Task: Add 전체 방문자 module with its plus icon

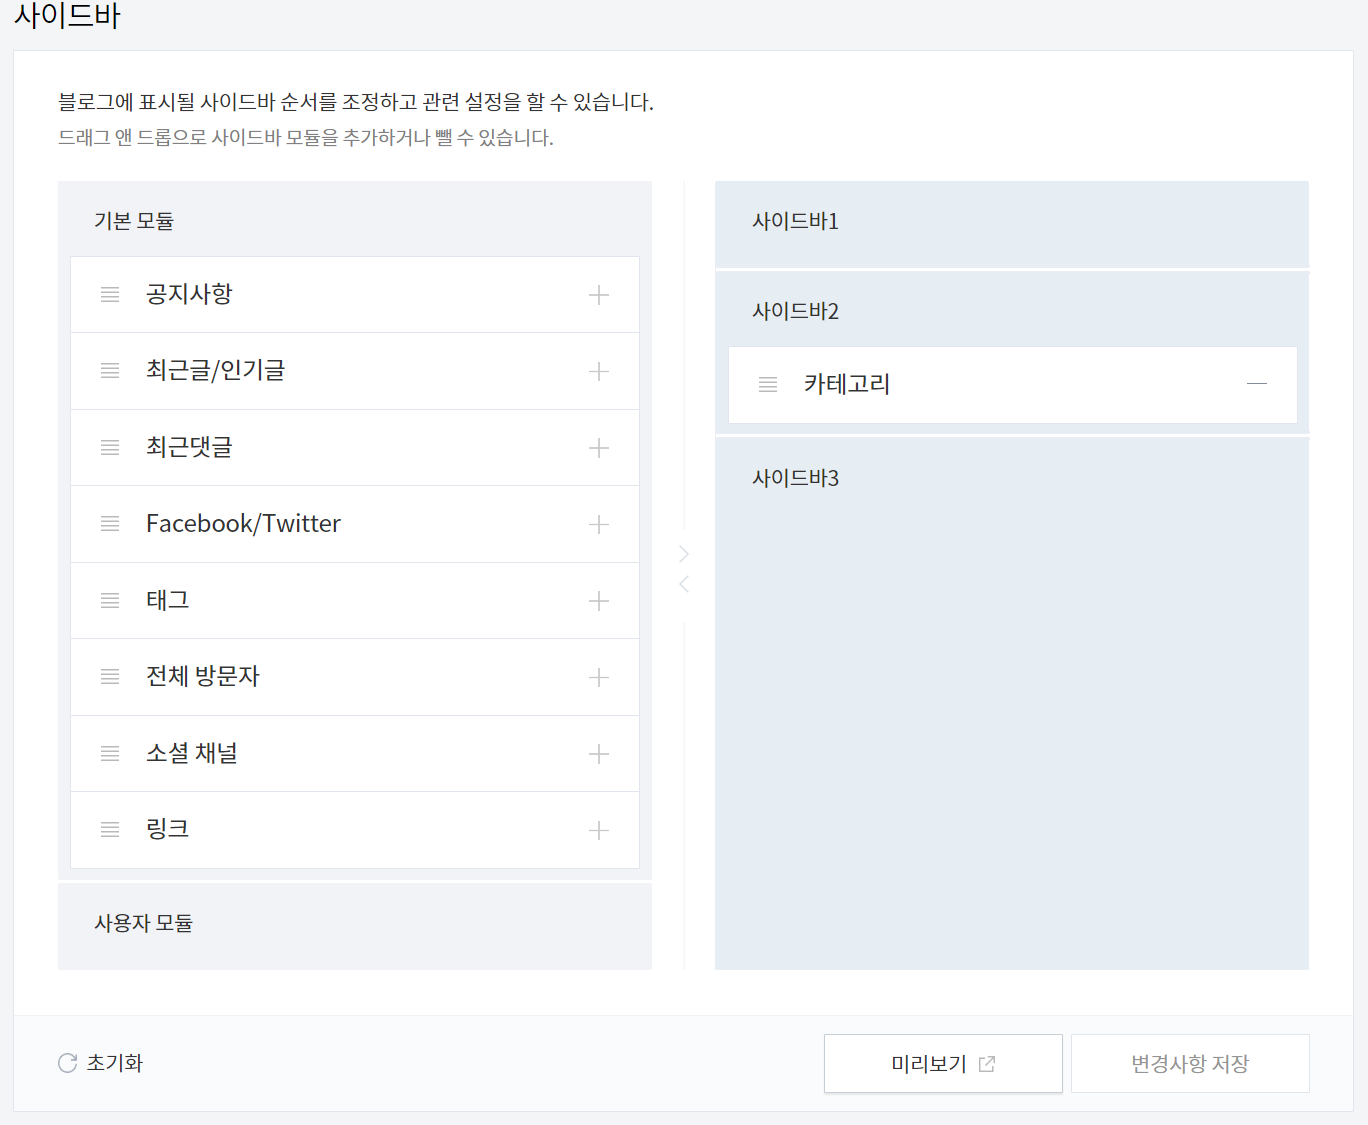Action: (x=599, y=677)
